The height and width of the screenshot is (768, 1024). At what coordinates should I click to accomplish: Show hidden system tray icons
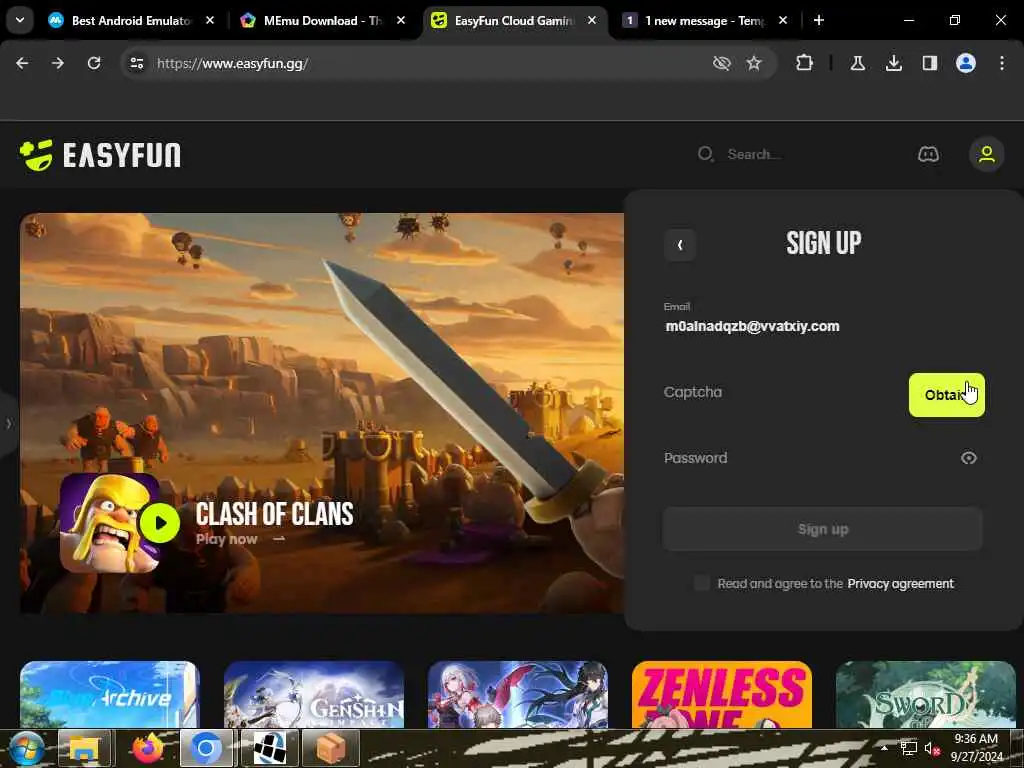tap(884, 748)
